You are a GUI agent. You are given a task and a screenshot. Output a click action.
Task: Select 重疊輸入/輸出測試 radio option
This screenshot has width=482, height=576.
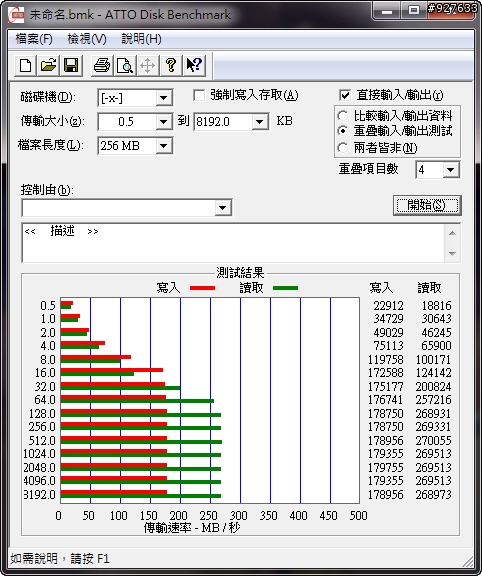343,131
